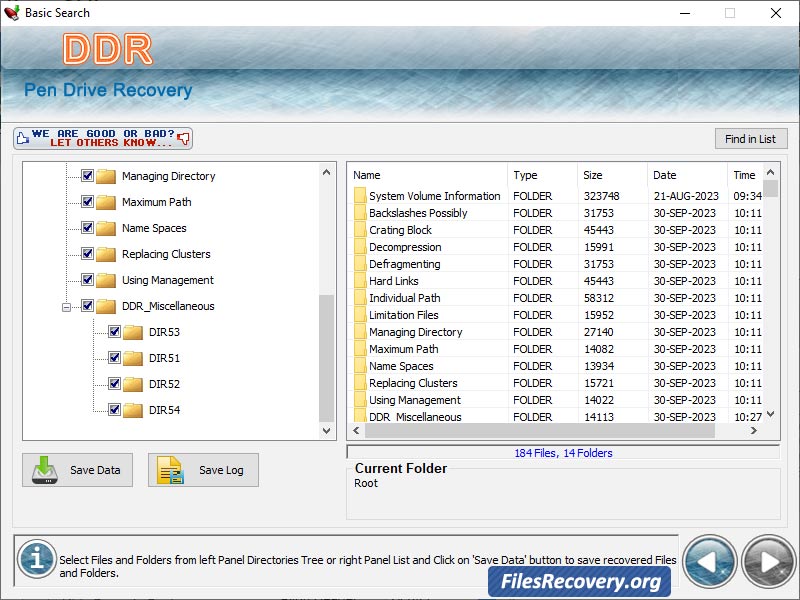
Task: Untick the DDR_Miscellaneous checkbox
Action: [86, 306]
